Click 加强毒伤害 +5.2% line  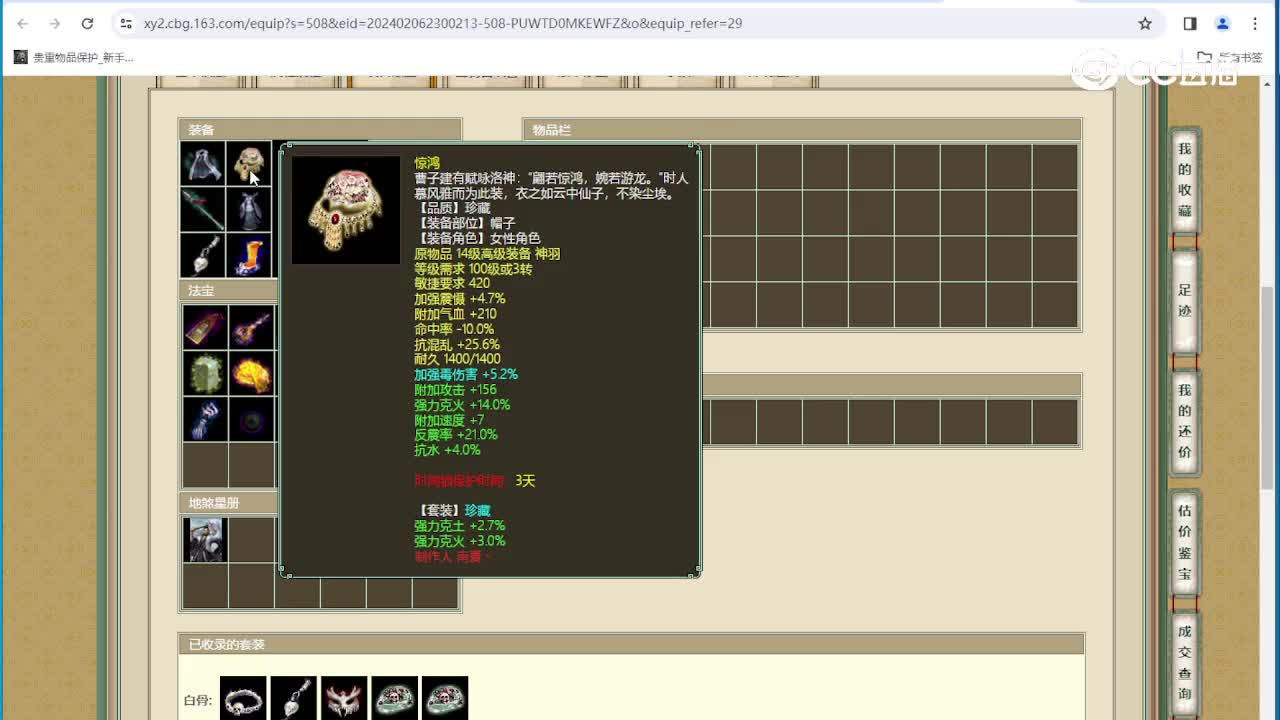466,374
